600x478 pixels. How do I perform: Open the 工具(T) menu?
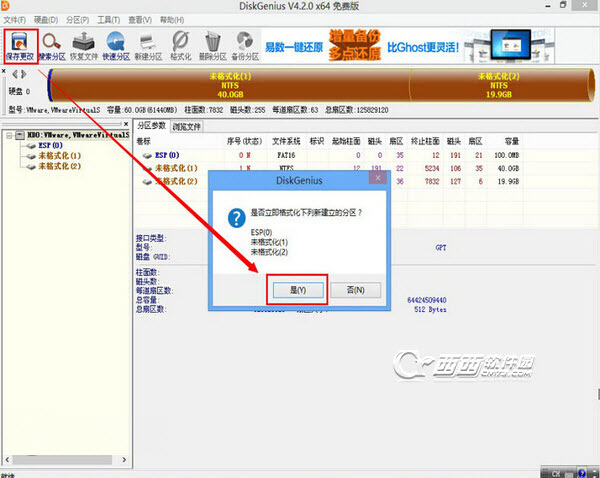(109, 20)
